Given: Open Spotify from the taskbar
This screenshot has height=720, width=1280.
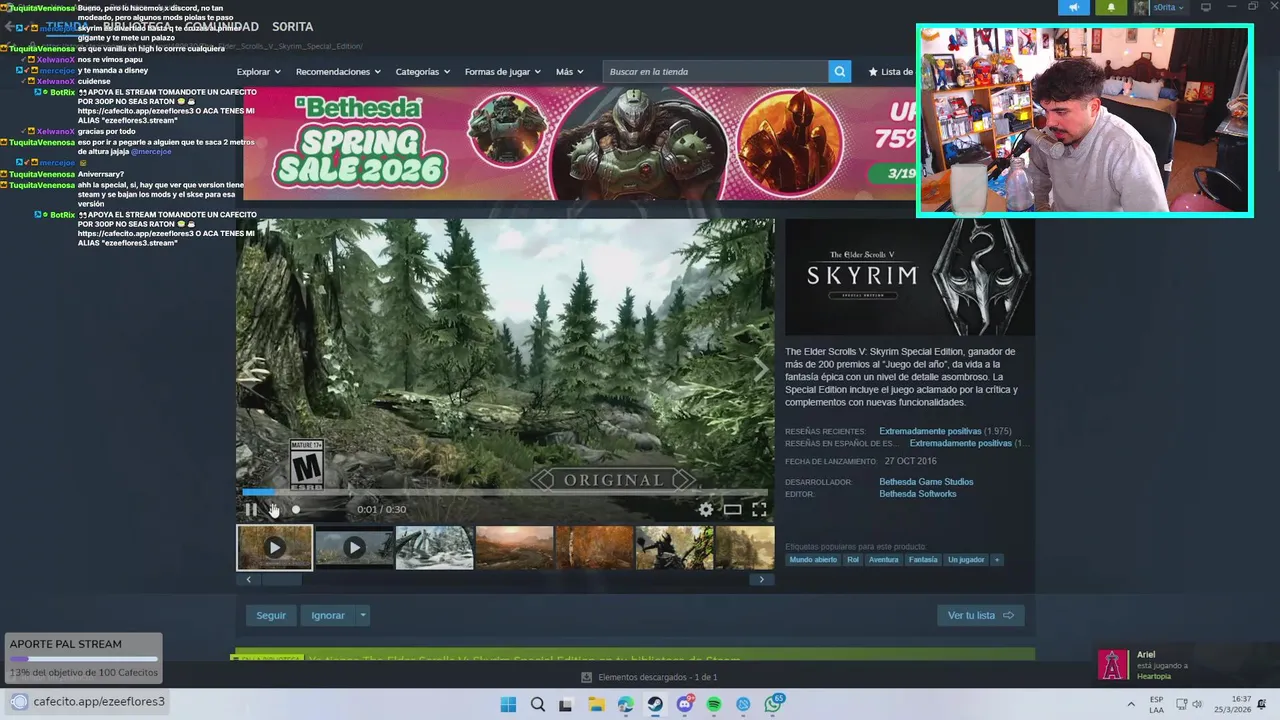Looking at the screenshot, I should [x=714, y=704].
